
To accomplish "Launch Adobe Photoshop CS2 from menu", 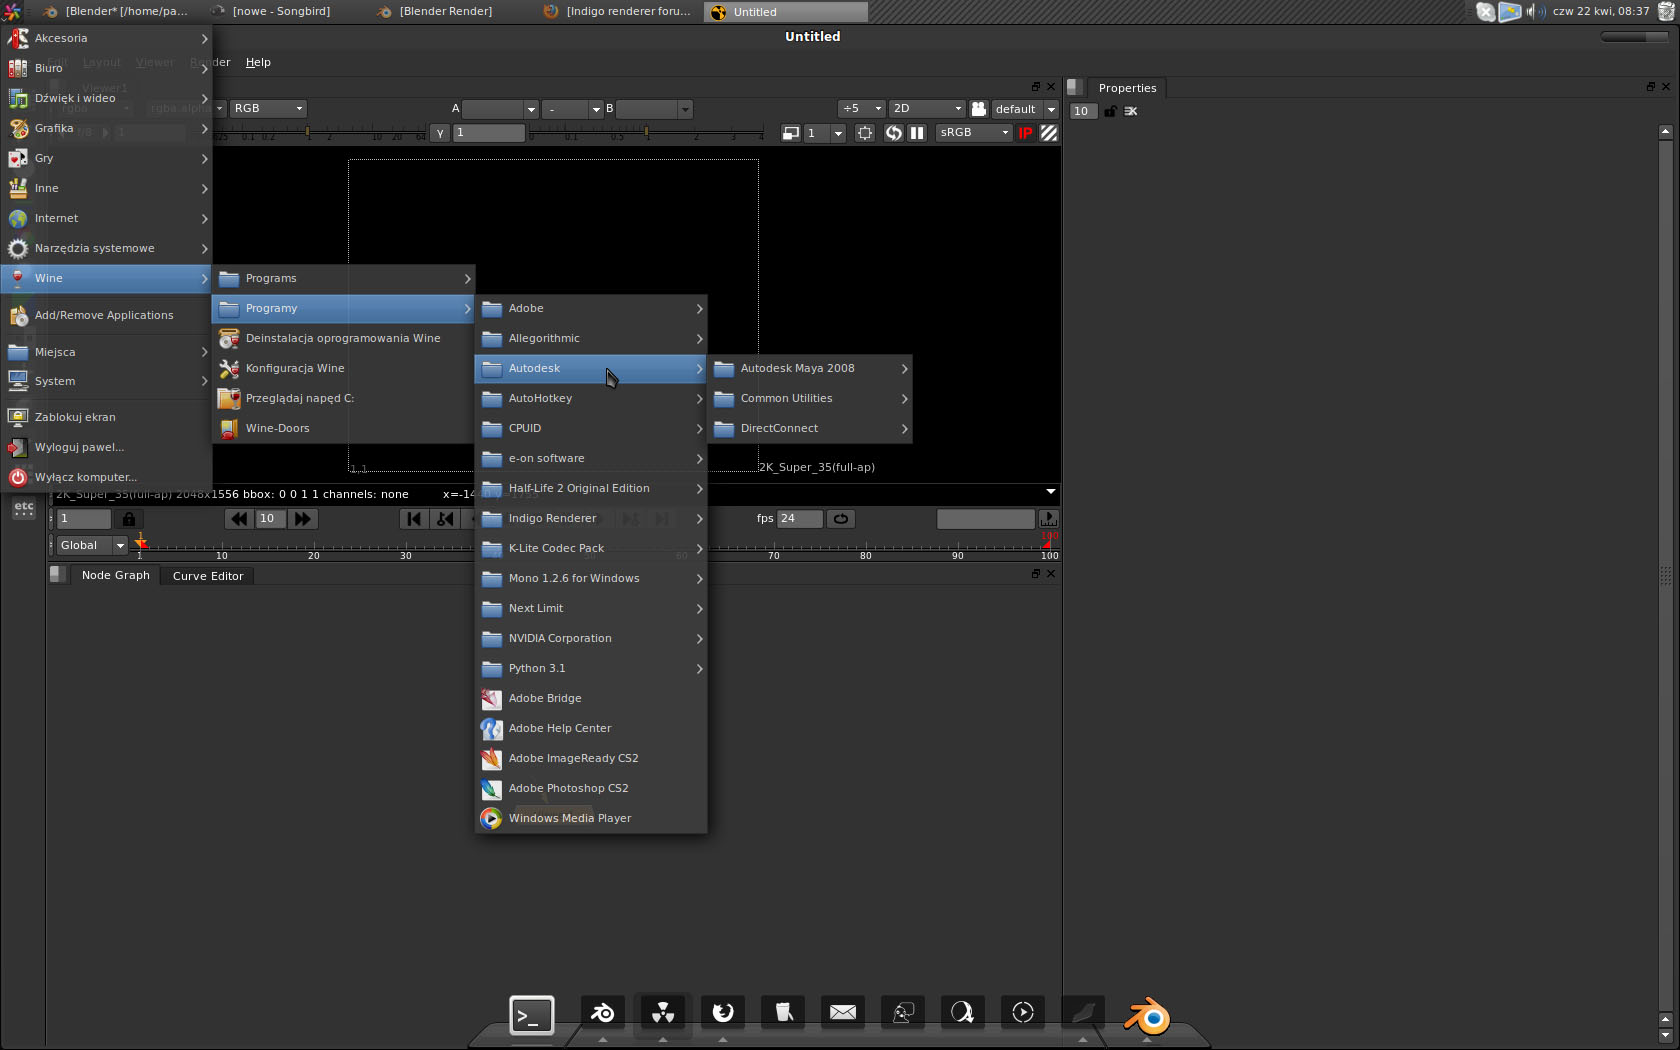I will (x=568, y=788).
